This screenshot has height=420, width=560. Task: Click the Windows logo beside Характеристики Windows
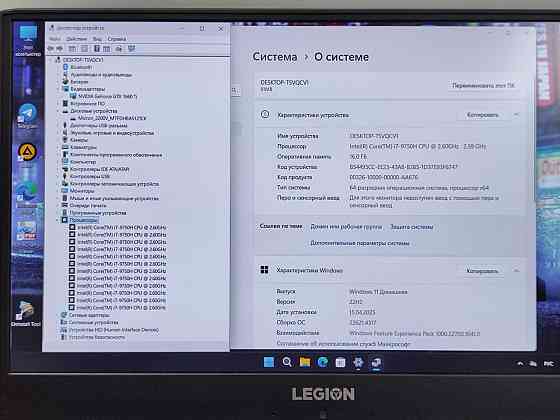point(264,270)
